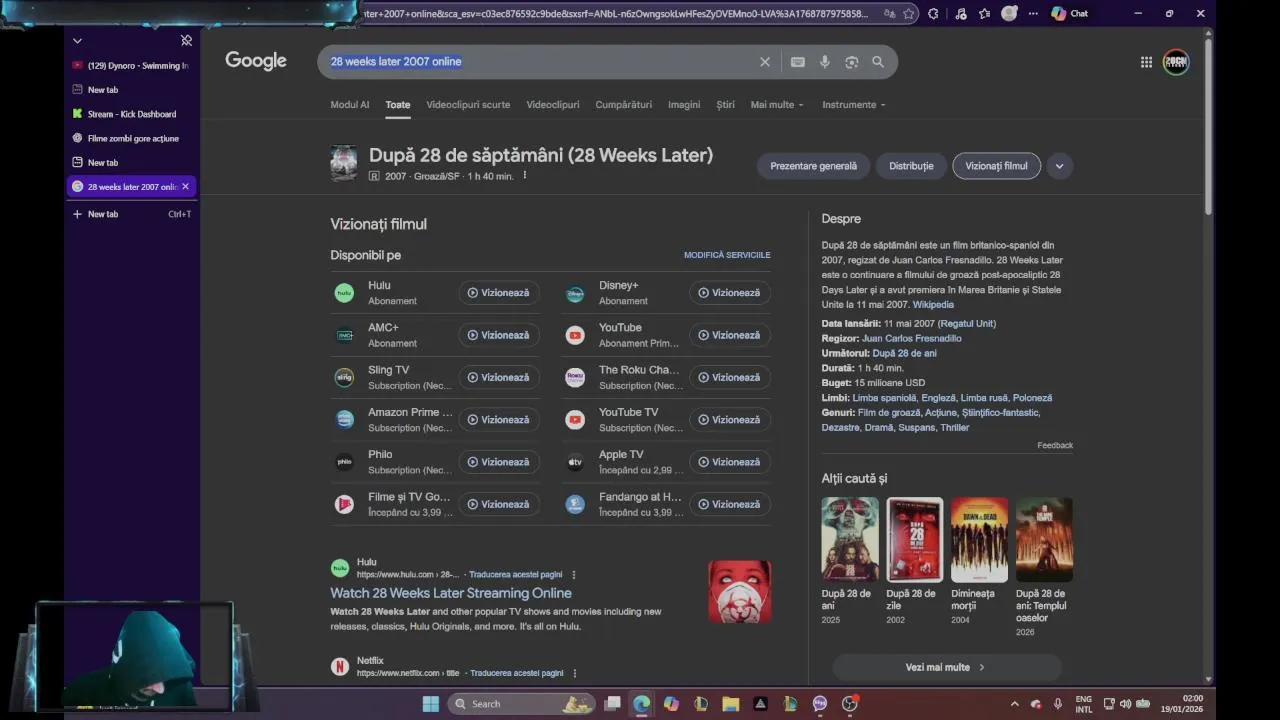1280x720 pixels.
Task: Click the browser profile avatar in toolbar
Action: (x=1010, y=14)
